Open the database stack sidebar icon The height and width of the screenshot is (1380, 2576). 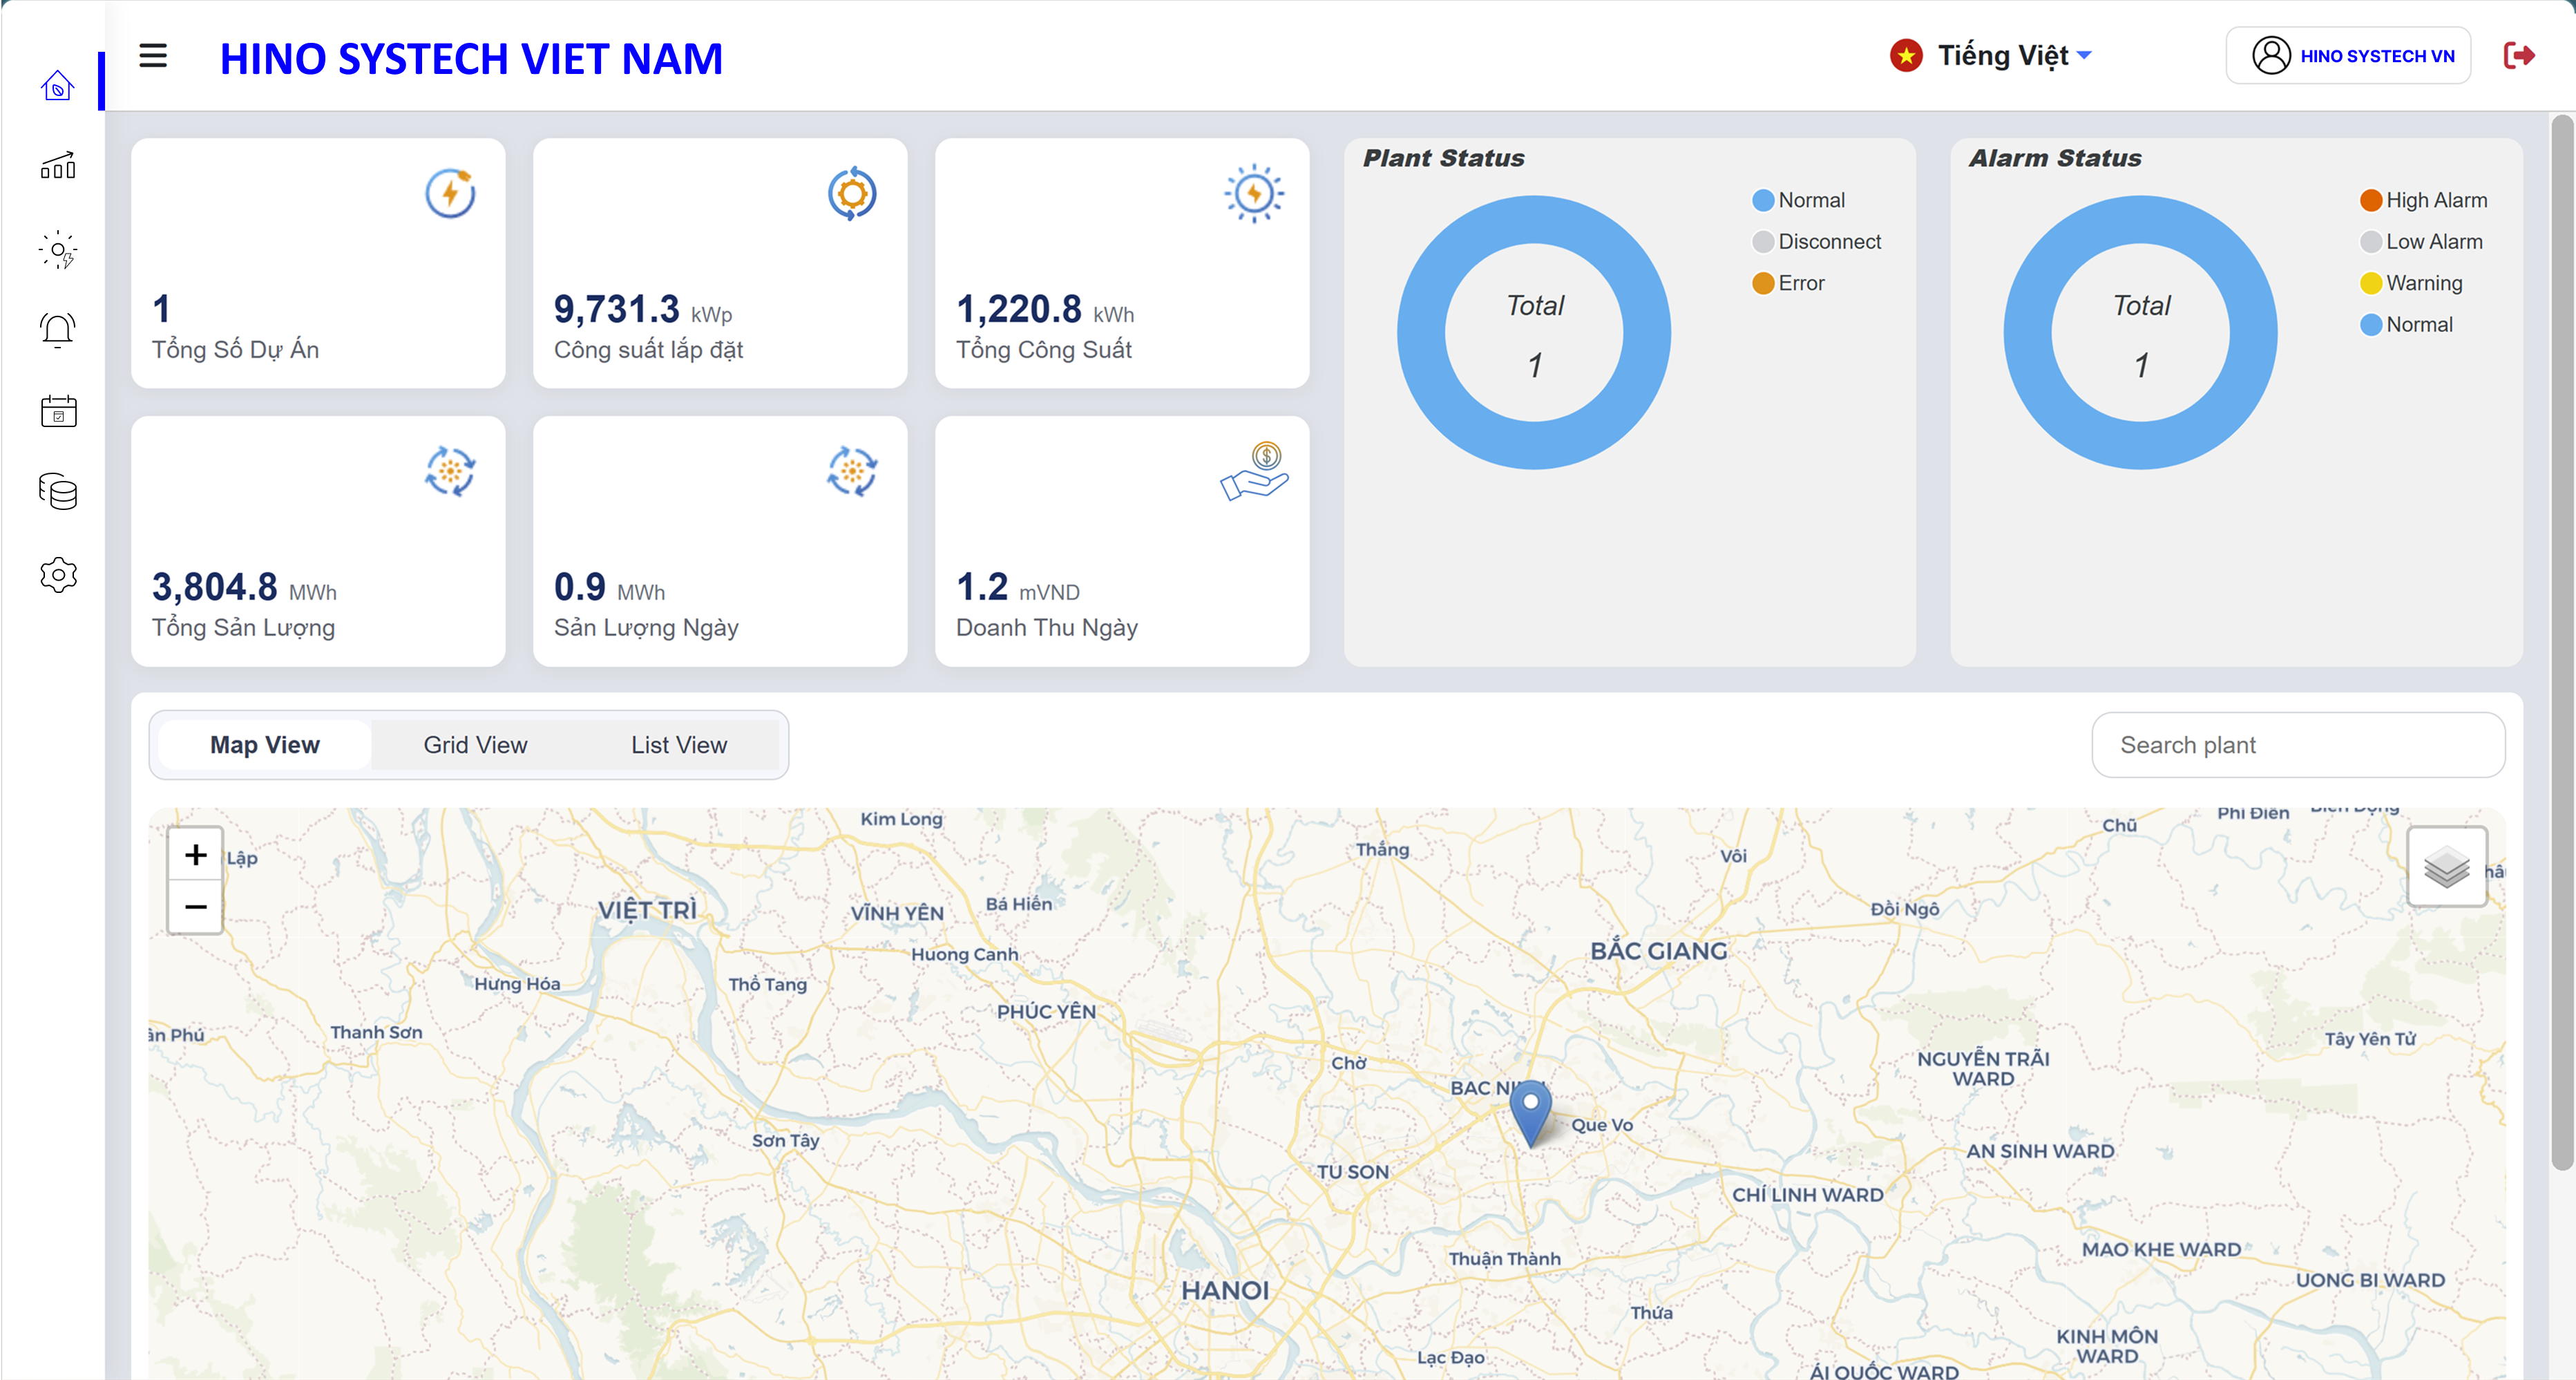click(58, 492)
